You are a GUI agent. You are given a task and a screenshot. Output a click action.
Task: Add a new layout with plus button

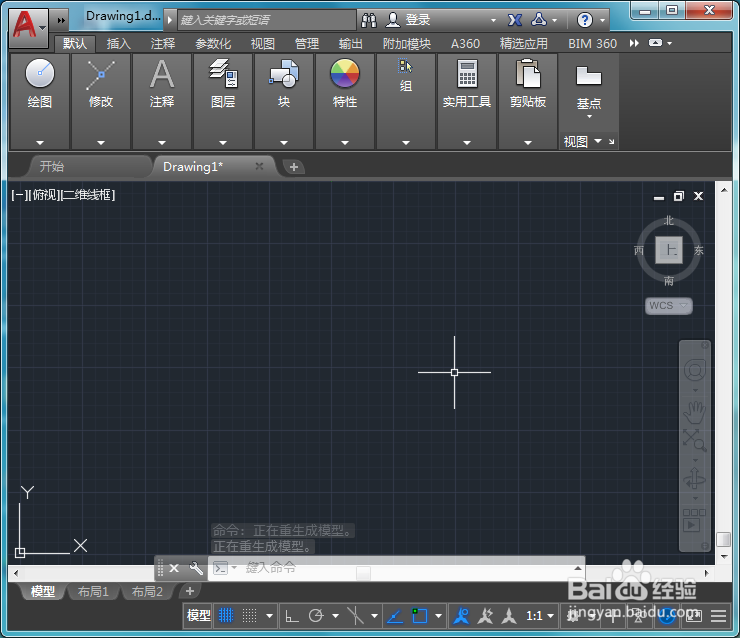(x=190, y=591)
